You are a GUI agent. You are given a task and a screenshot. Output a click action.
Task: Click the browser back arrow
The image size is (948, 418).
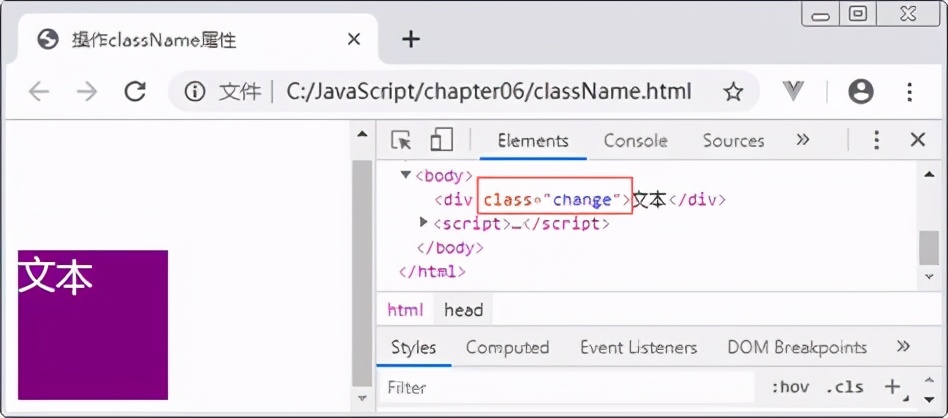click(39, 92)
